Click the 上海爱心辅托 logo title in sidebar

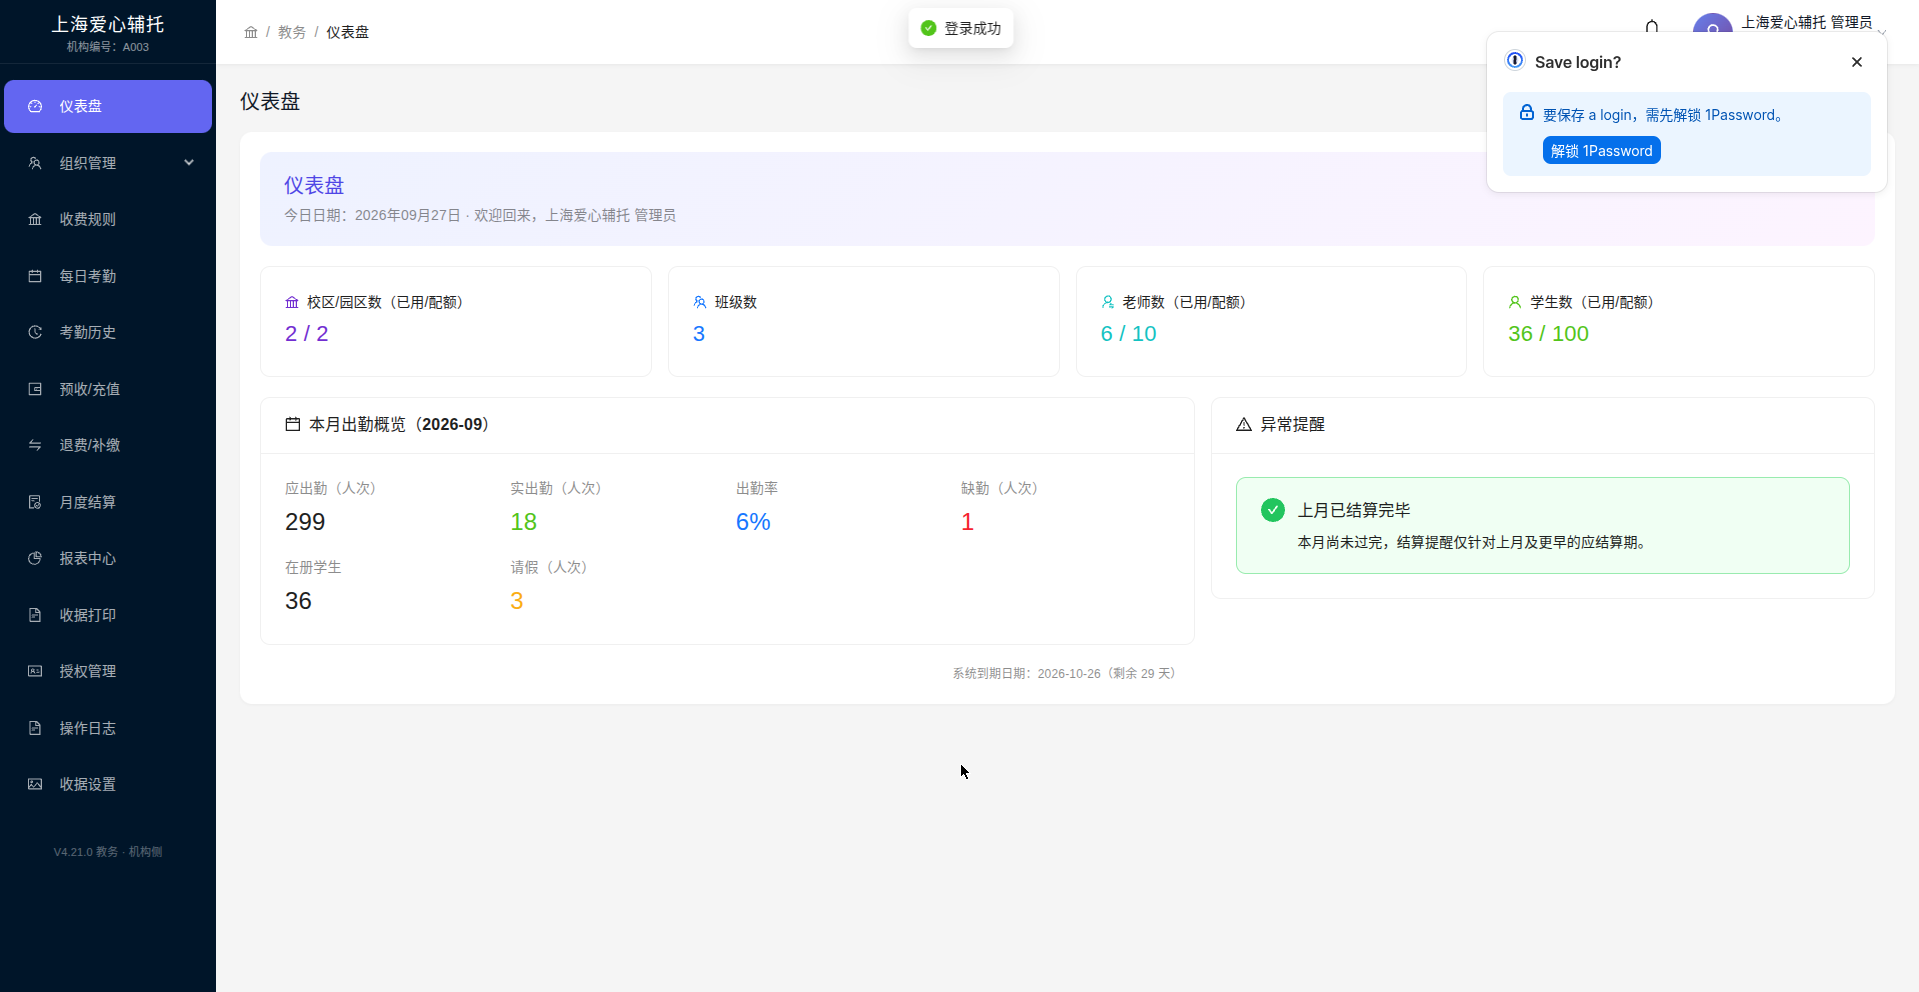pyautogui.click(x=108, y=24)
